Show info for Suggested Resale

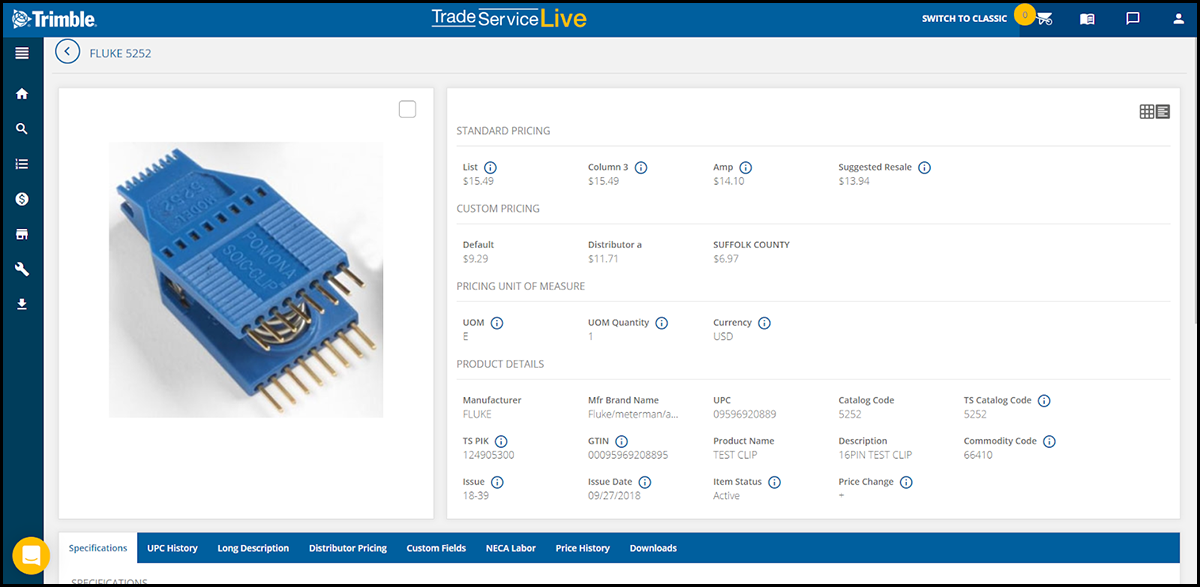click(x=925, y=168)
